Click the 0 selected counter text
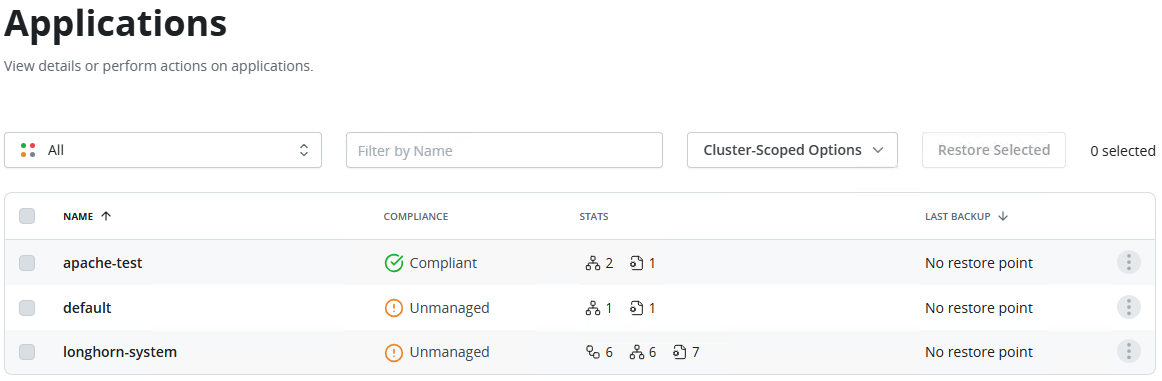The image size is (1162, 381). click(x=1123, y=151)
